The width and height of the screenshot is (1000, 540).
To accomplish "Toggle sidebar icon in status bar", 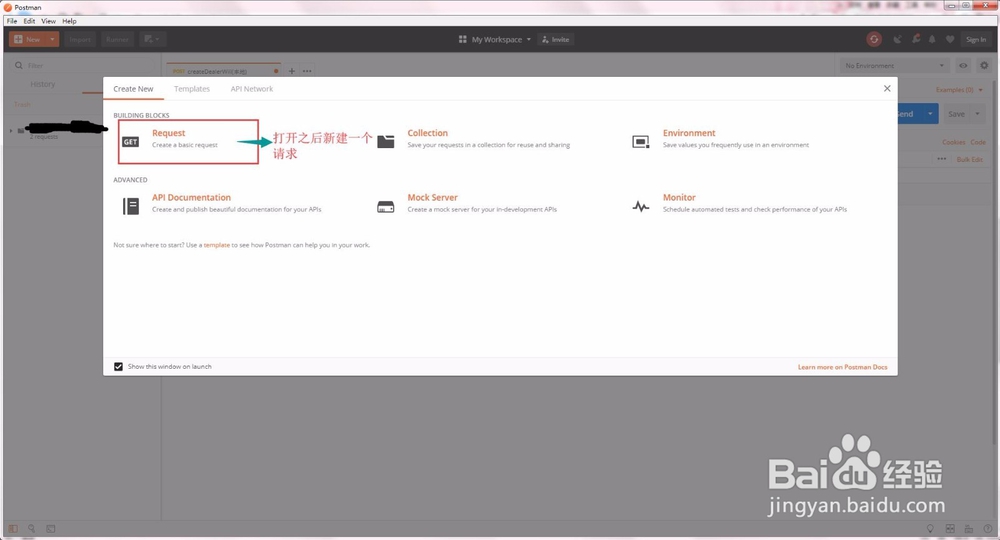I will (13, 529).
